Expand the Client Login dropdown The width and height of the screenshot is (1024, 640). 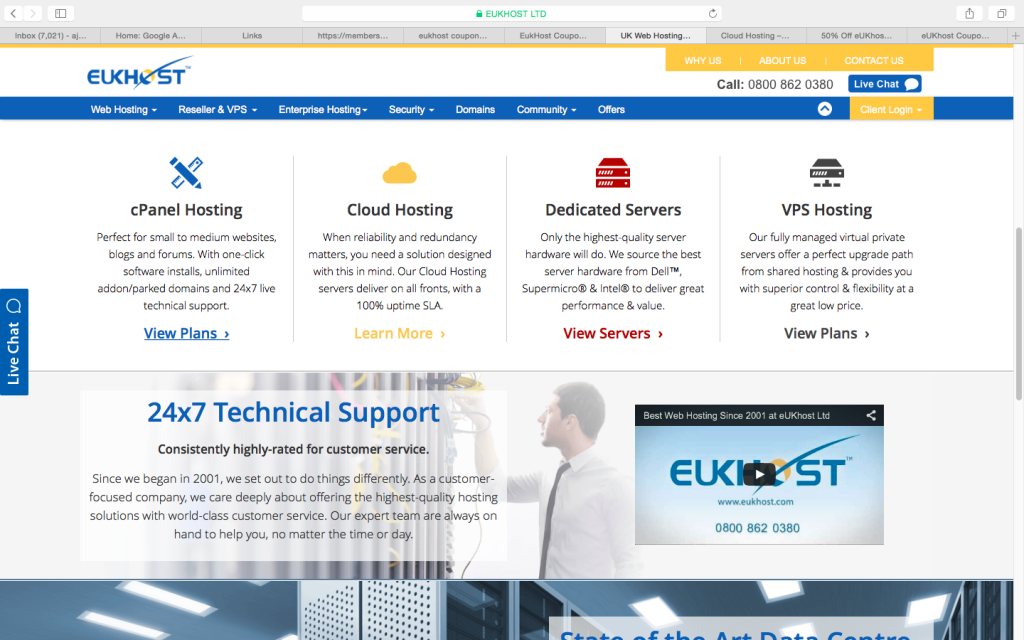(891, 109)
